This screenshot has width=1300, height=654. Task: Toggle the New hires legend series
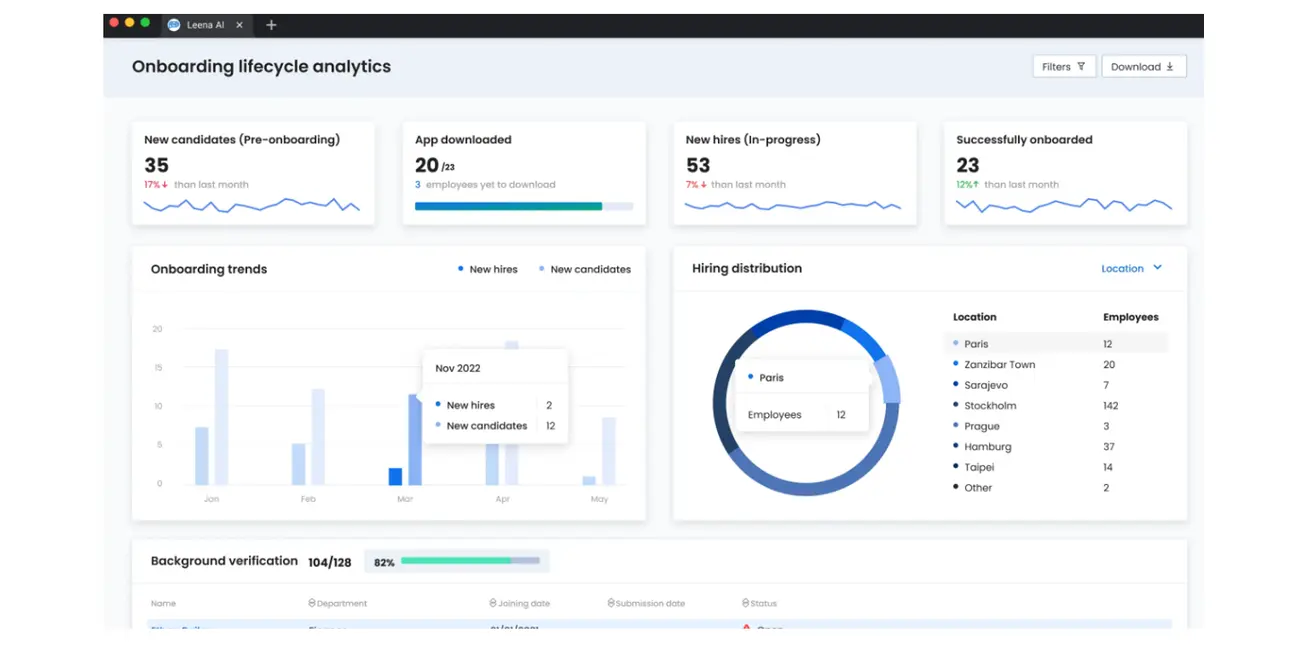click(487, 269)
